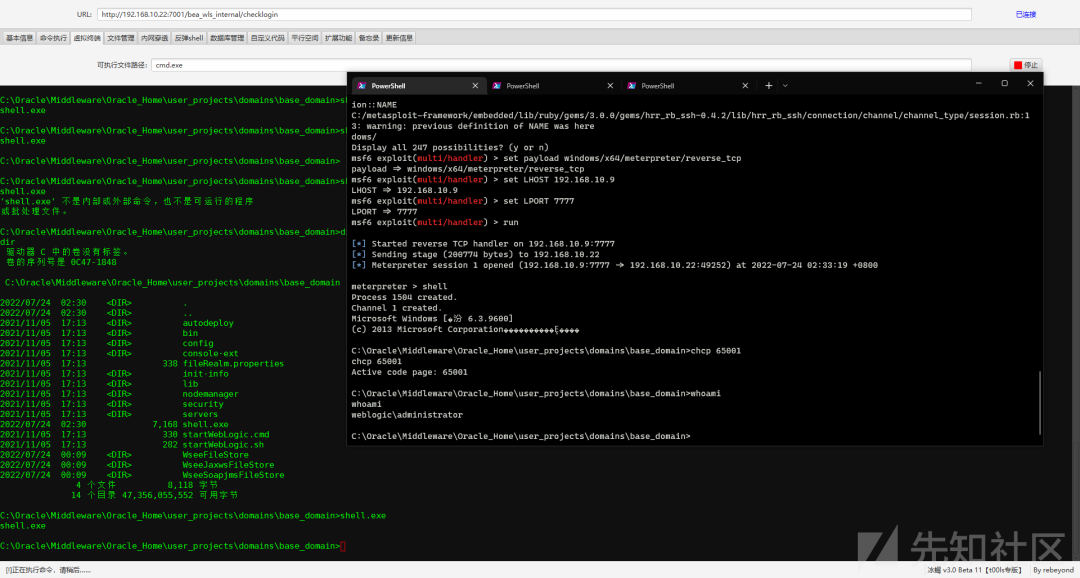The width and height of the screenshot is (1080, 578).
Task: Click 'startWebLogic.sh' in the dir listing
Action: tap(223, 445)
